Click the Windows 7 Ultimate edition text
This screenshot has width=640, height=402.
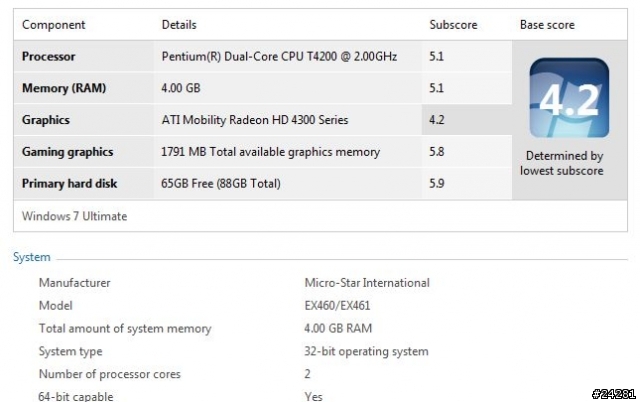[x=75, y=216]
